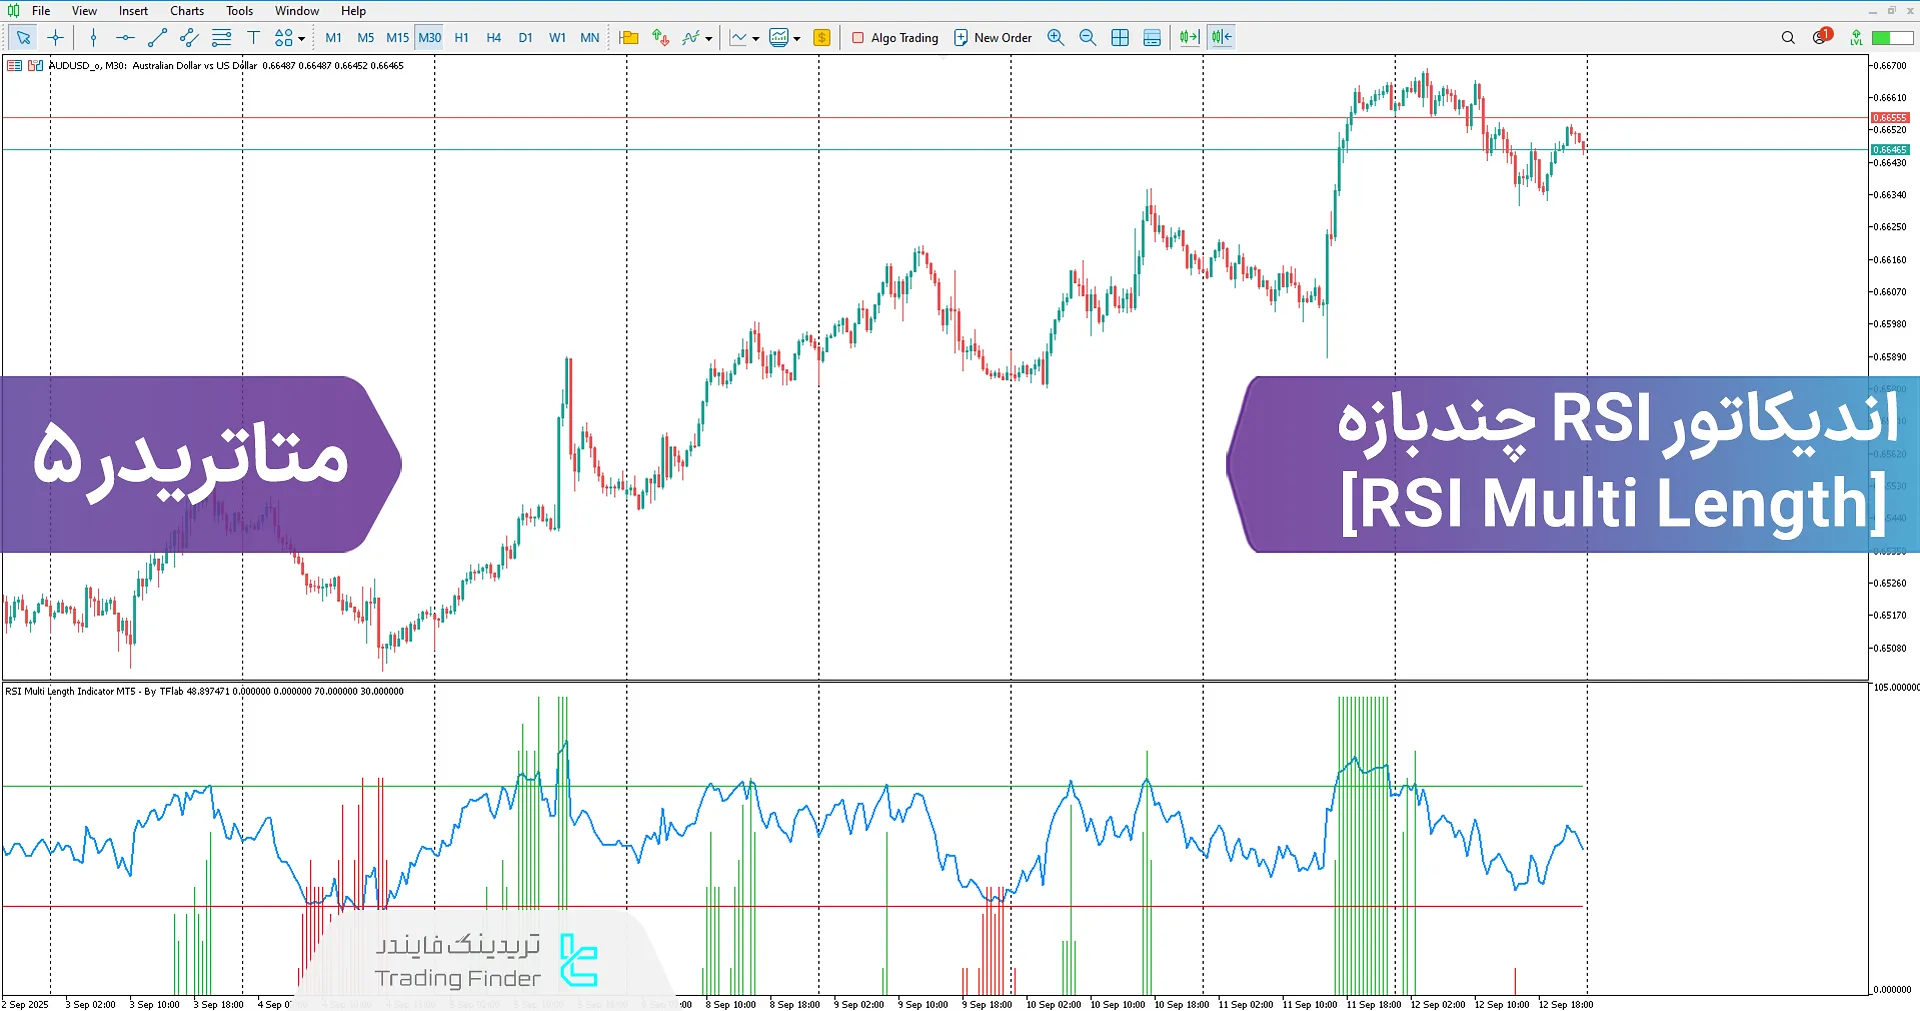
Task: Select the M1 timeframe button
Action: (333, 37)
